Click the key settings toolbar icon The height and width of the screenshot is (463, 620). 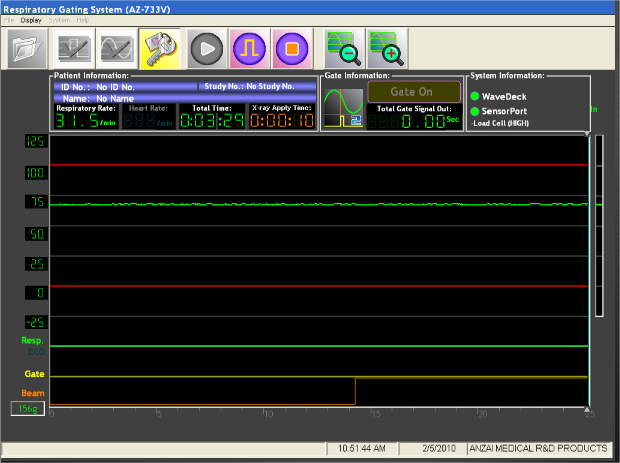click(159, 47)
